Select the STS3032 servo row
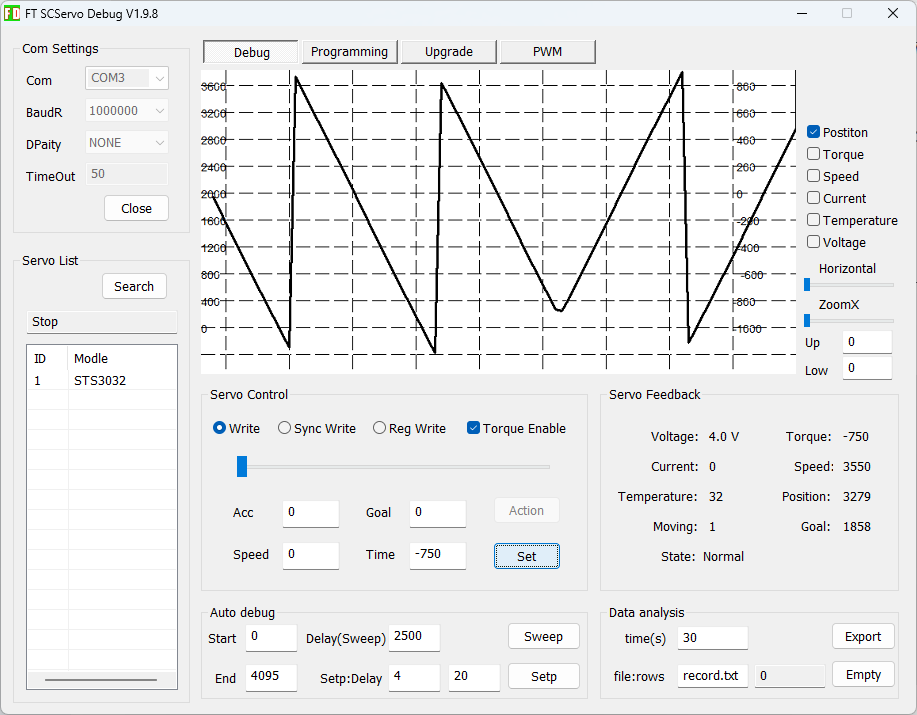This screenshot has width=917, height=715. (x=102, y=381)
